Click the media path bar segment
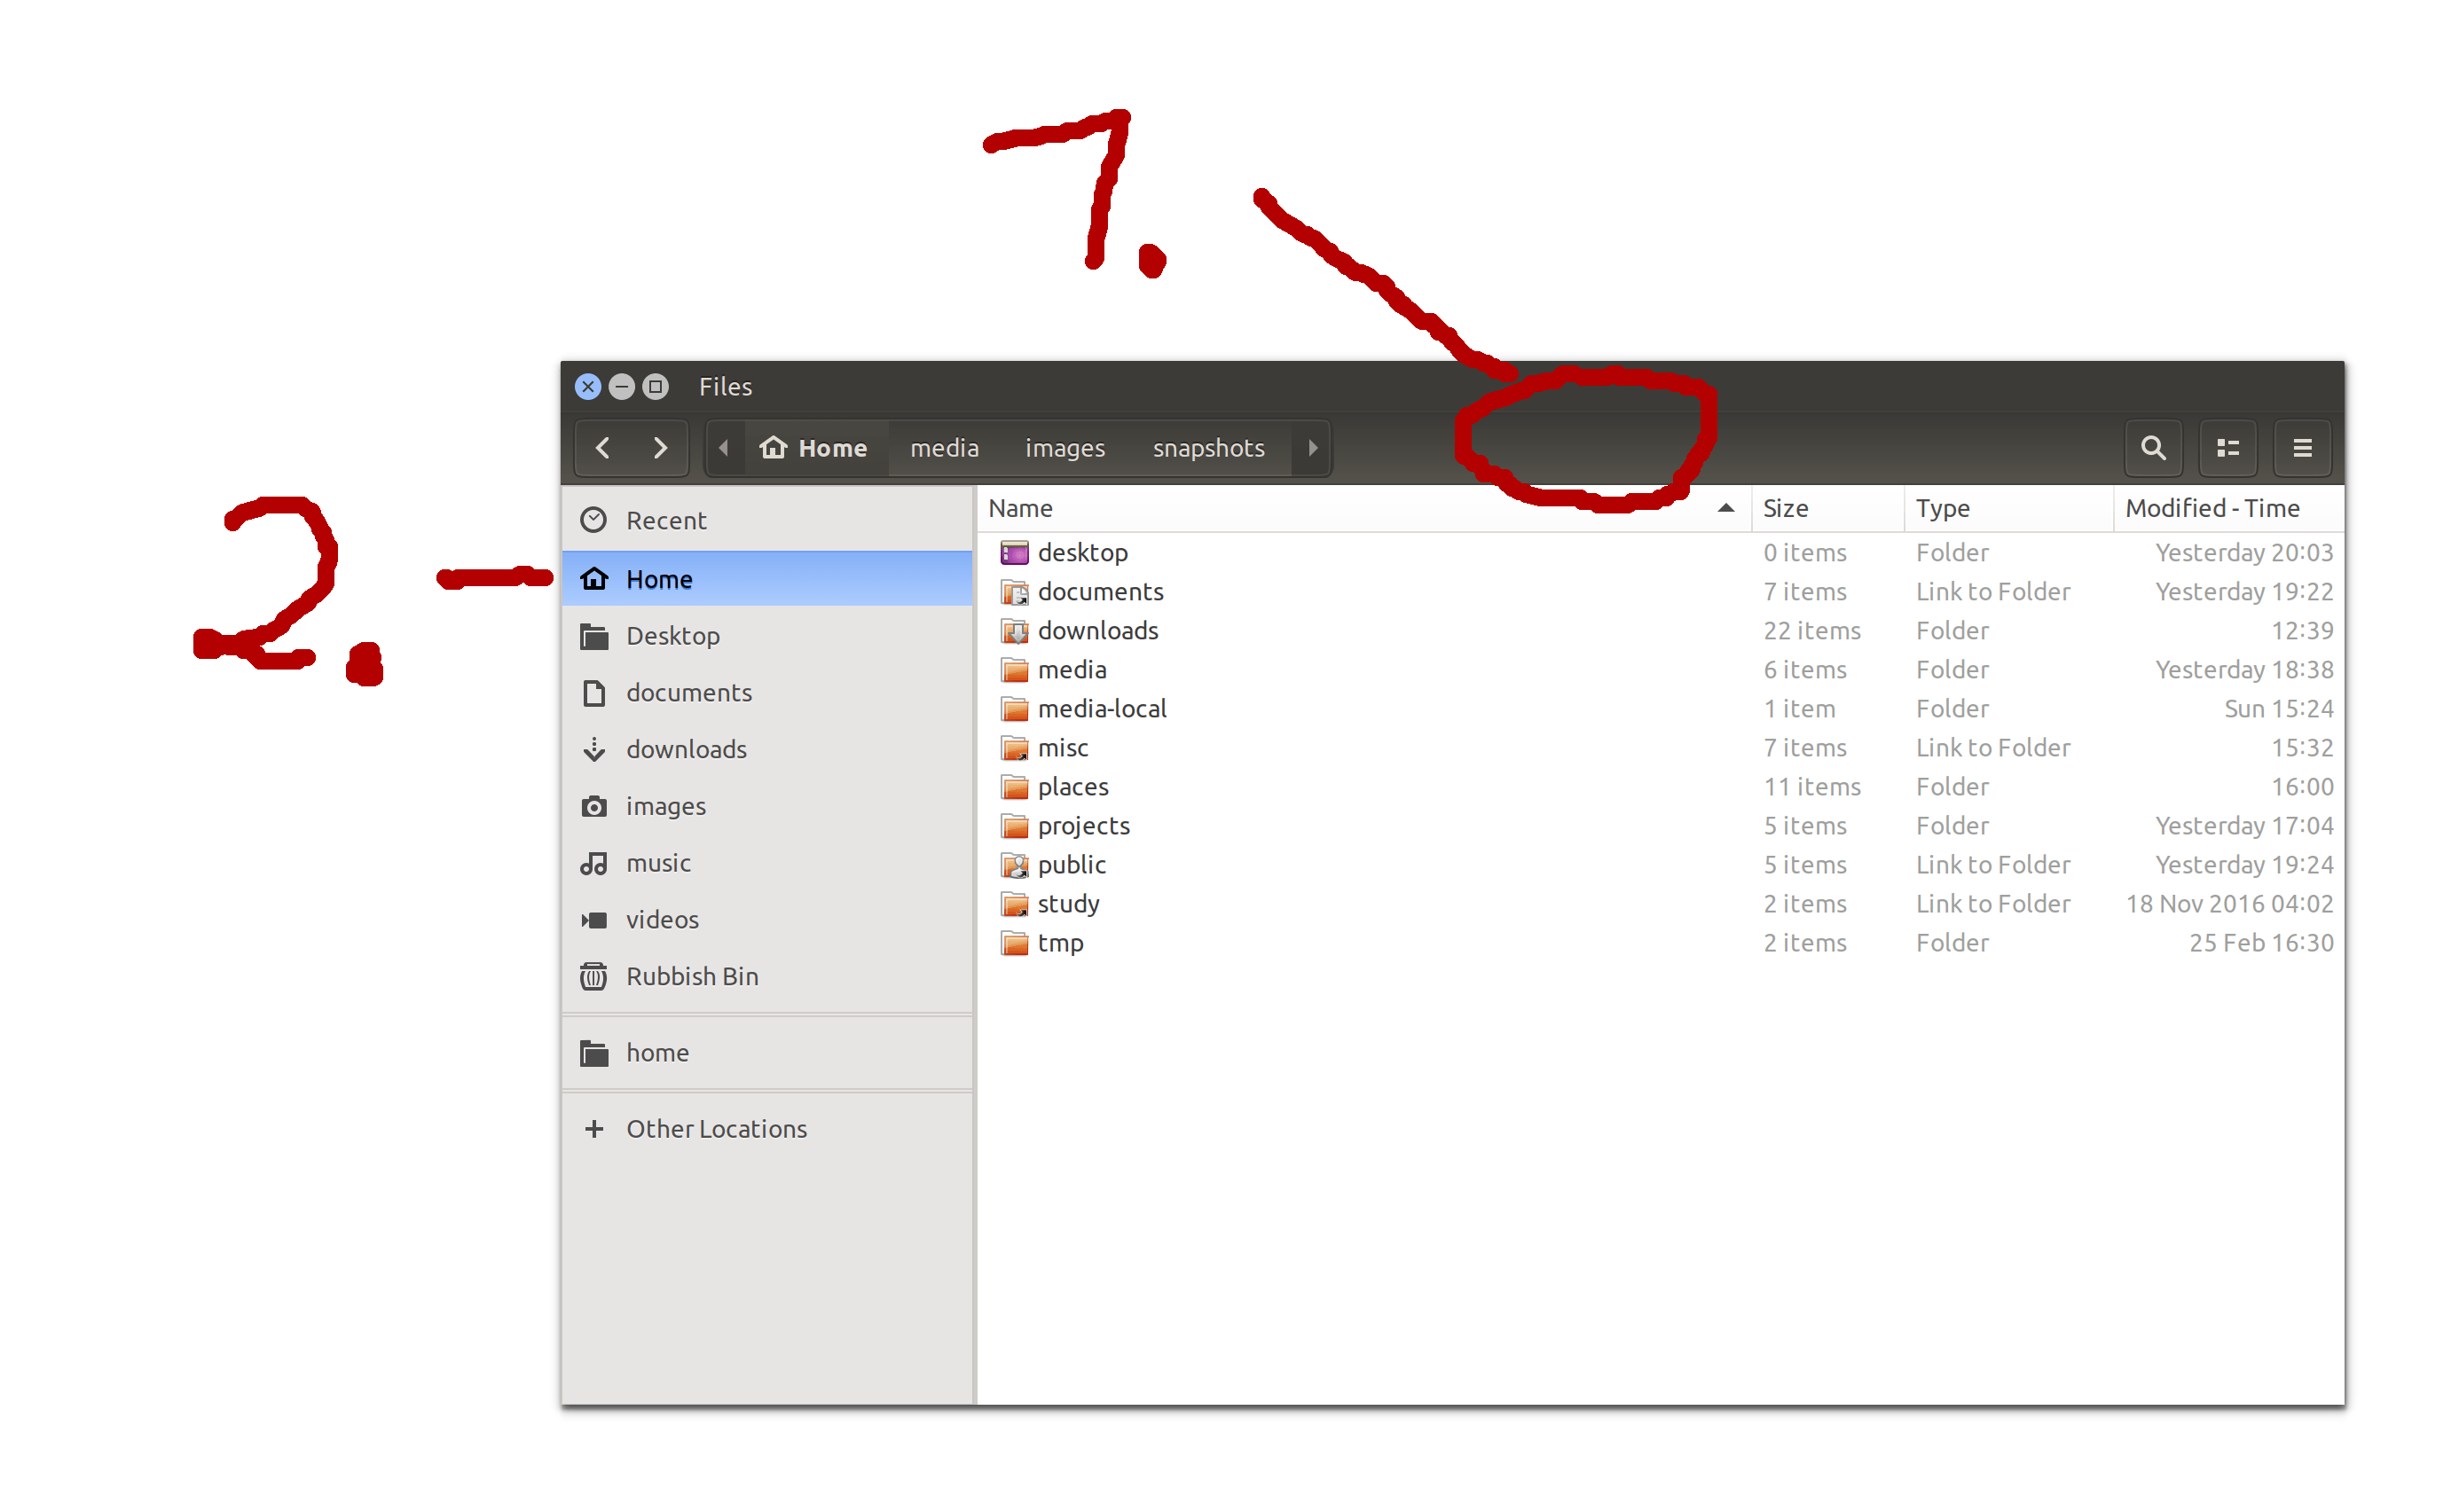The height and width of the screenshot is (1512, 2459). (x=944, y=448)
